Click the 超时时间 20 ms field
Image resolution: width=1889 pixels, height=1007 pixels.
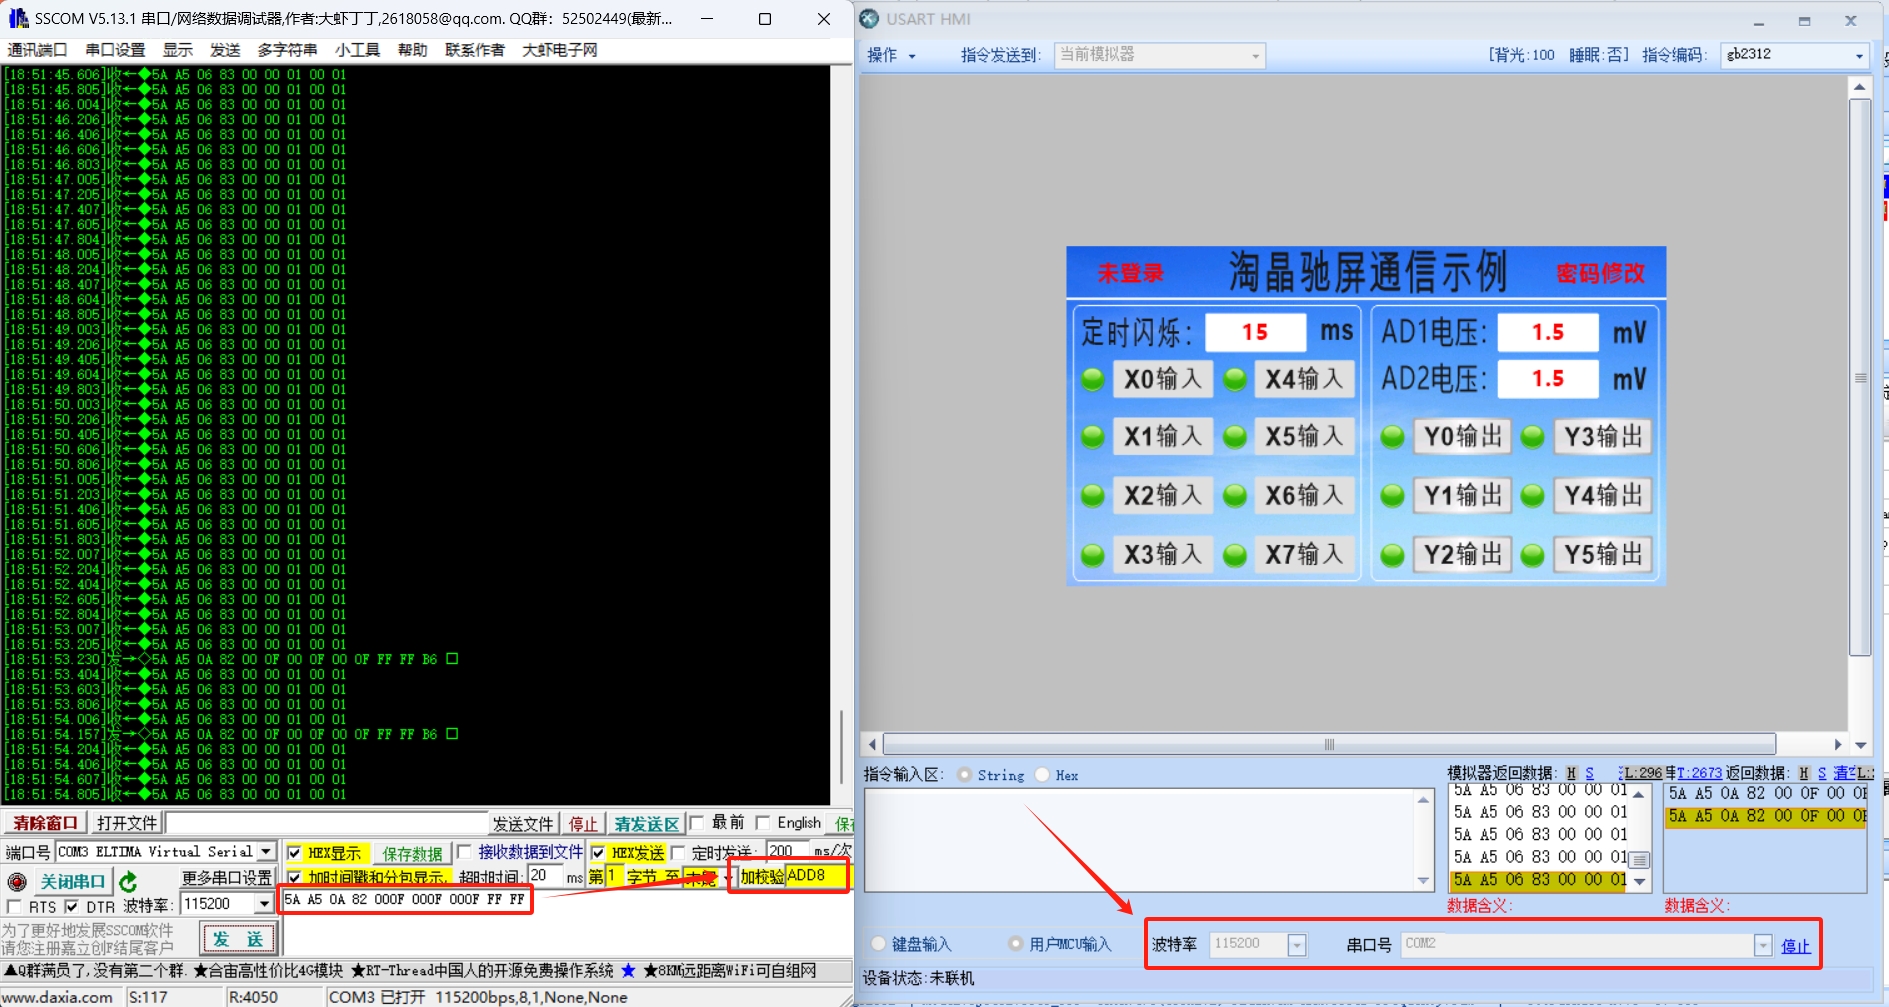546,876
